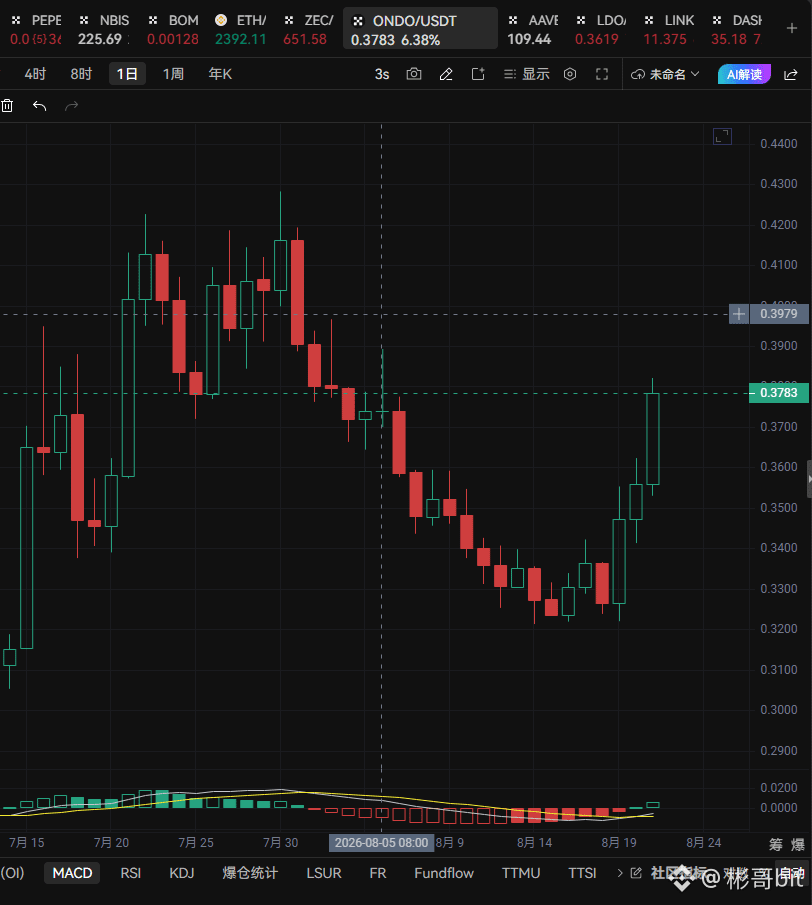
Task: Select the TTSI indicator
Action: click(x=582, y=873)
